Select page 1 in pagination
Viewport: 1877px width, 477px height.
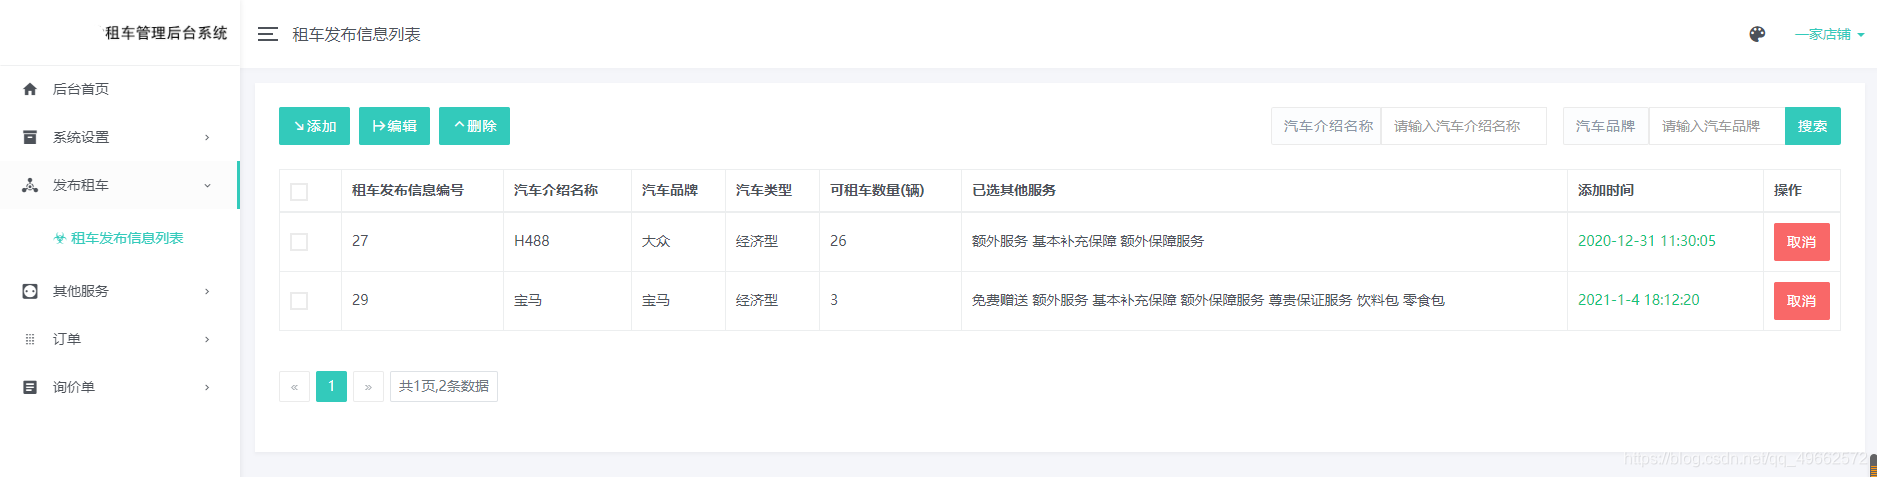tap(331, 386)
